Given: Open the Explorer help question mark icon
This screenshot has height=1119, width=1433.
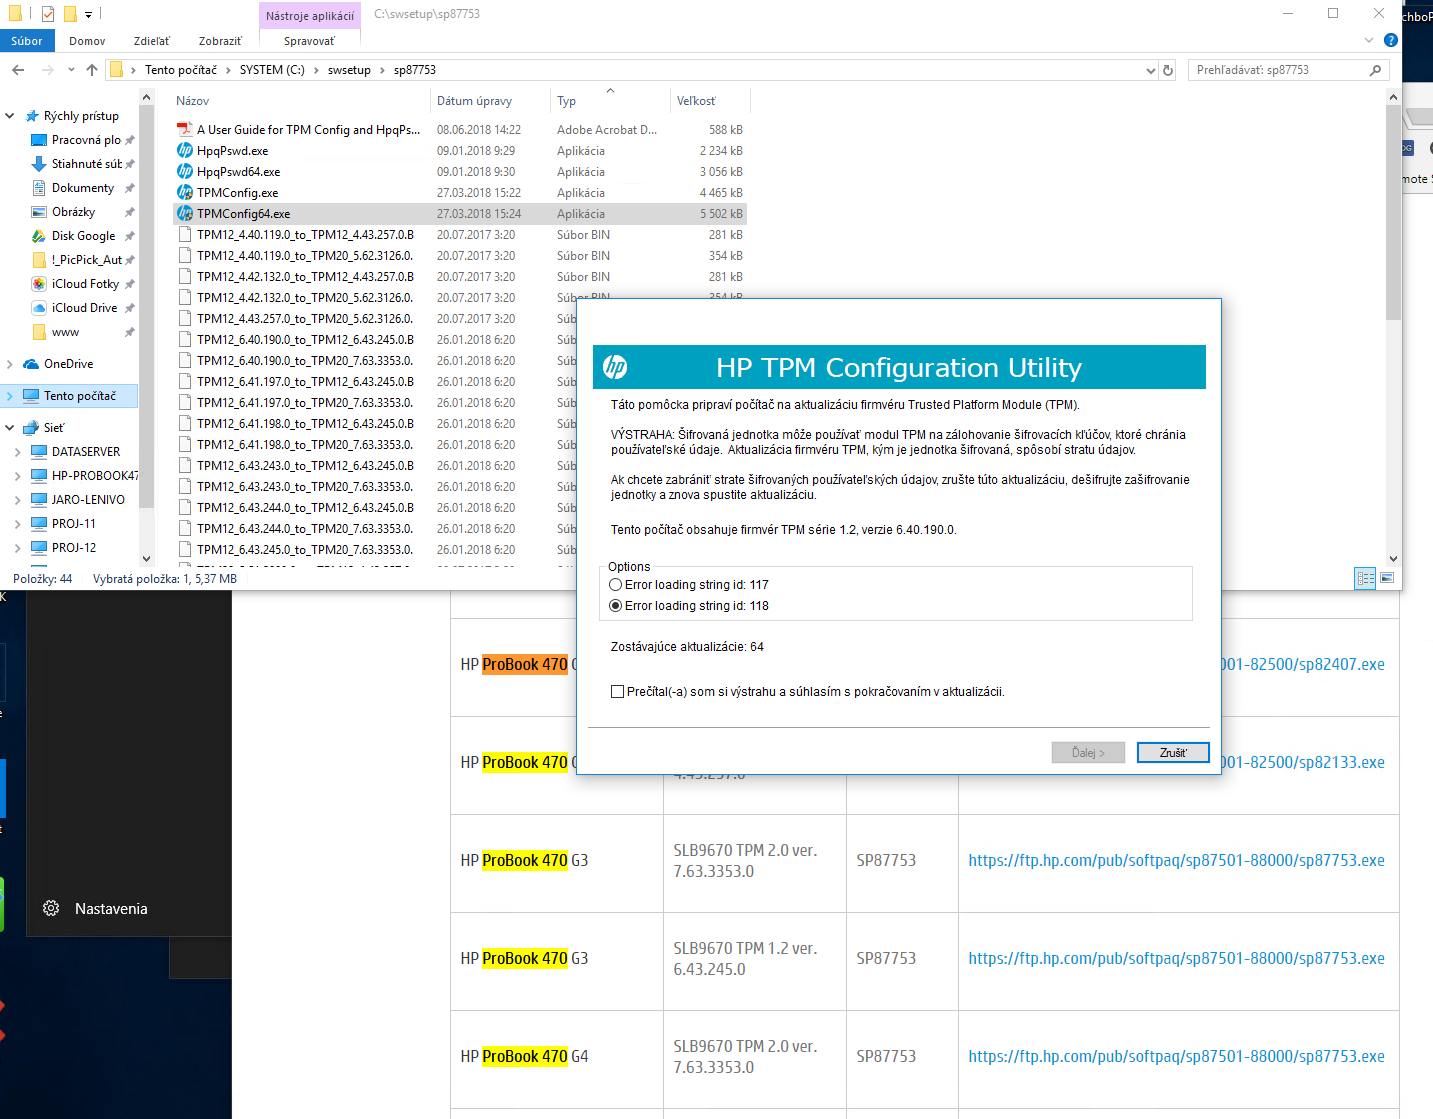Looking at the screenshot, I should pos(1390,41).
